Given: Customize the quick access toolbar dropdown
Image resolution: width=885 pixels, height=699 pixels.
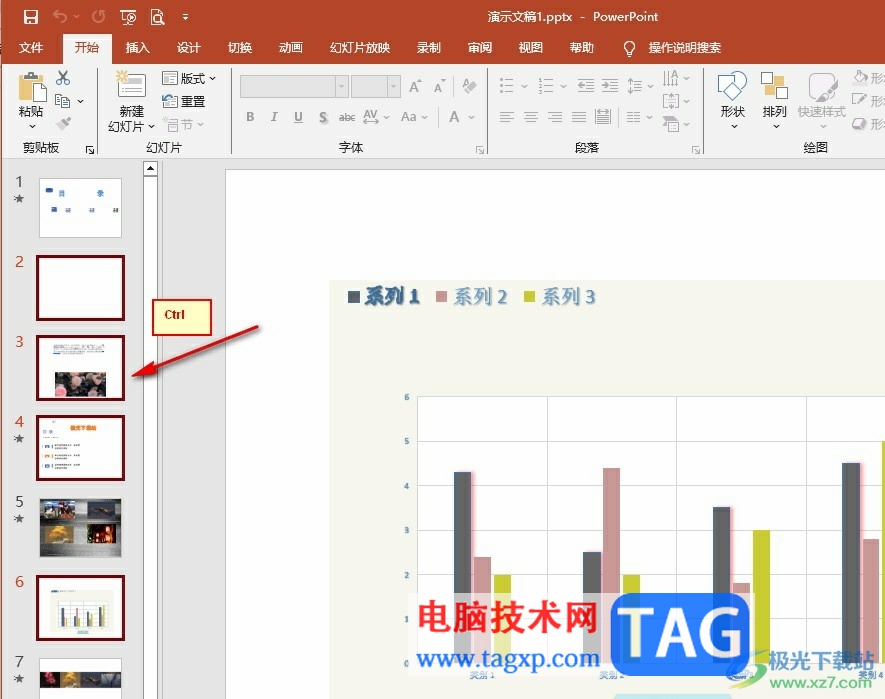Looking at the screenshot, I should pos(185,18).
